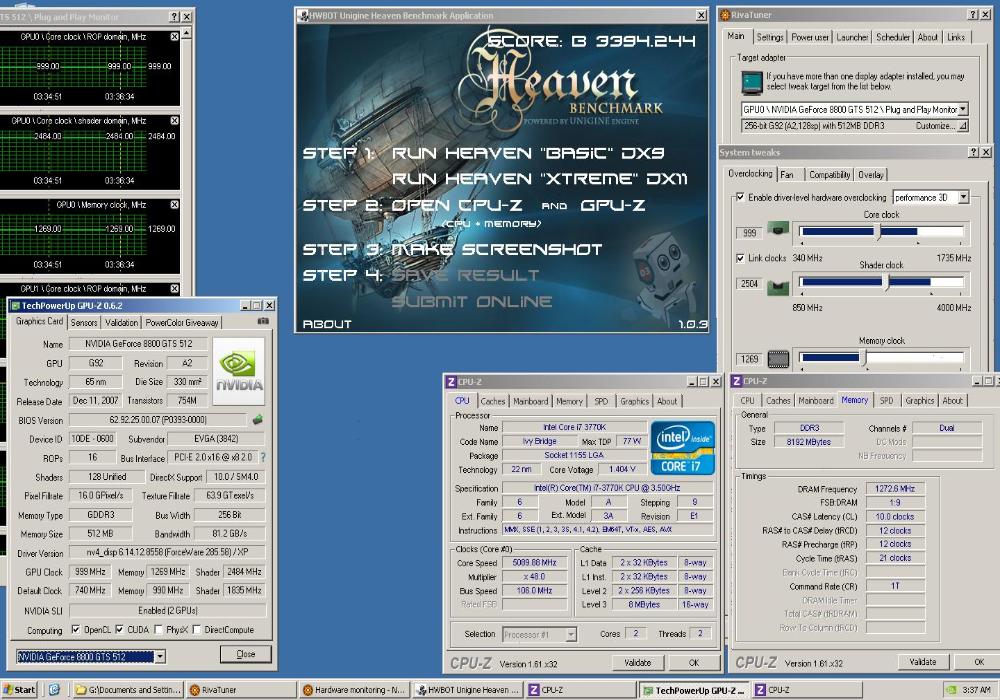The image size is (1000, 700).
Task: Click the Intel Core i7 logo in CPU-Z
Action: [682, 448]
